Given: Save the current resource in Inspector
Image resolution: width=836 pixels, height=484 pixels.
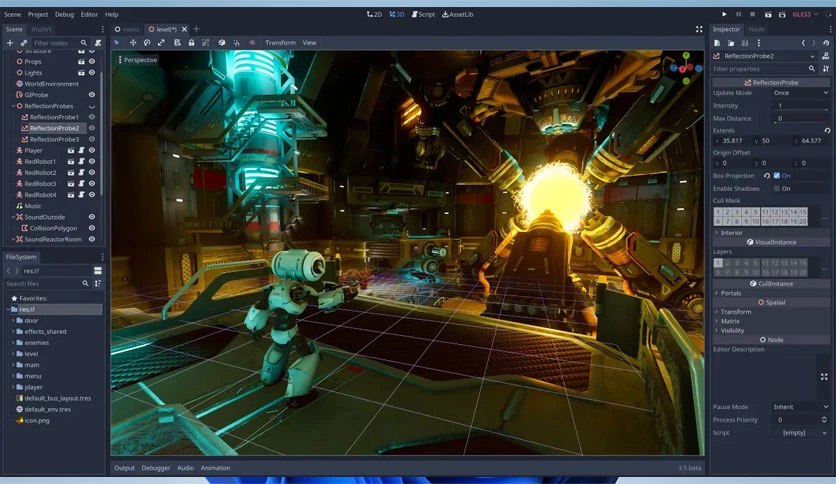Looking at the screenshot, I should click(745, 43).
